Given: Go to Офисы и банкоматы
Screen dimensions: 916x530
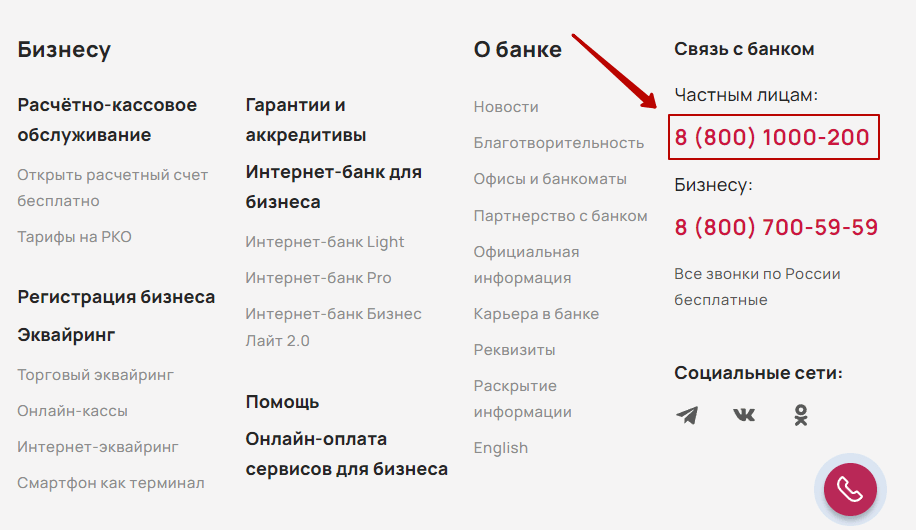Looking at the screenshot, I should pyautogui.click(x=550, y=179).
